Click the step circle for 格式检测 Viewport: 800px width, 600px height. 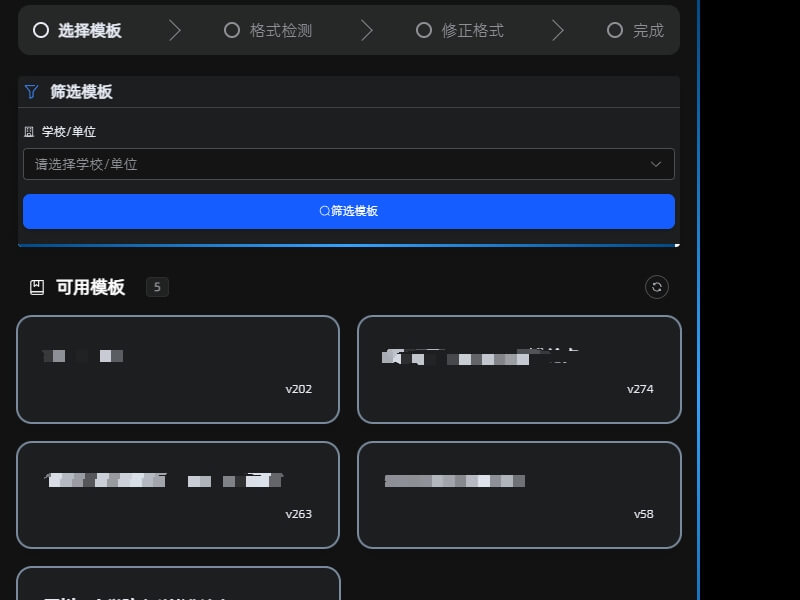[231, 30]
